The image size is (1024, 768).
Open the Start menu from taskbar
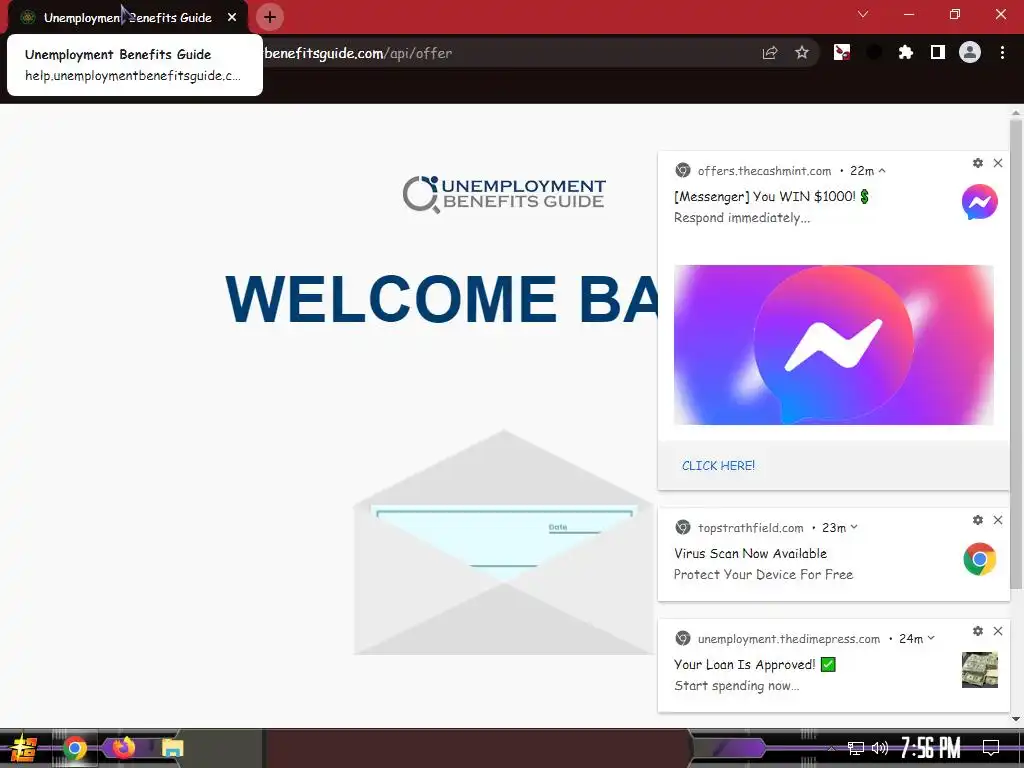tap(24, 748)
